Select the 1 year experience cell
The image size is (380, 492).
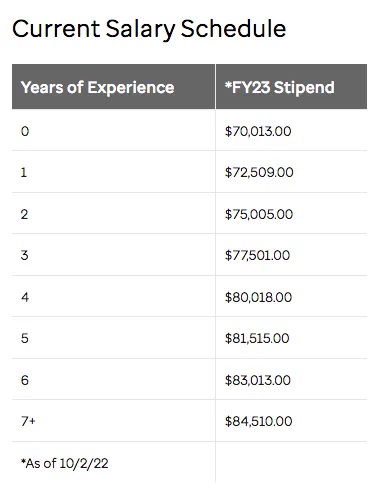point(114,172)
